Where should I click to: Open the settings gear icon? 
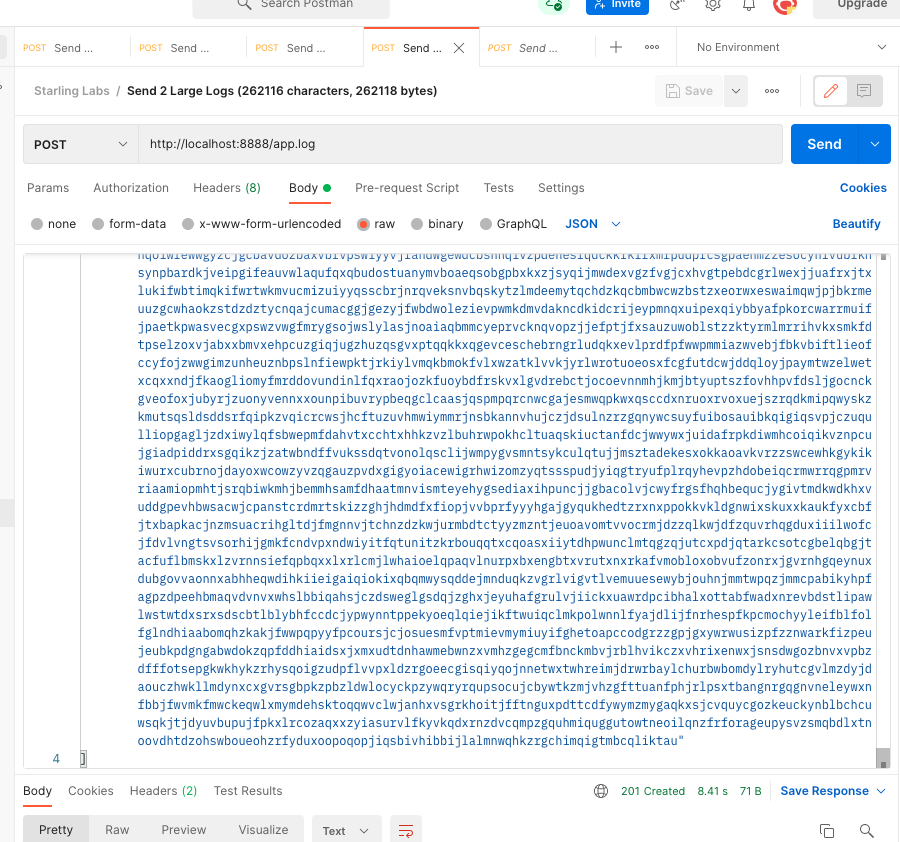[x=713, y=5]
